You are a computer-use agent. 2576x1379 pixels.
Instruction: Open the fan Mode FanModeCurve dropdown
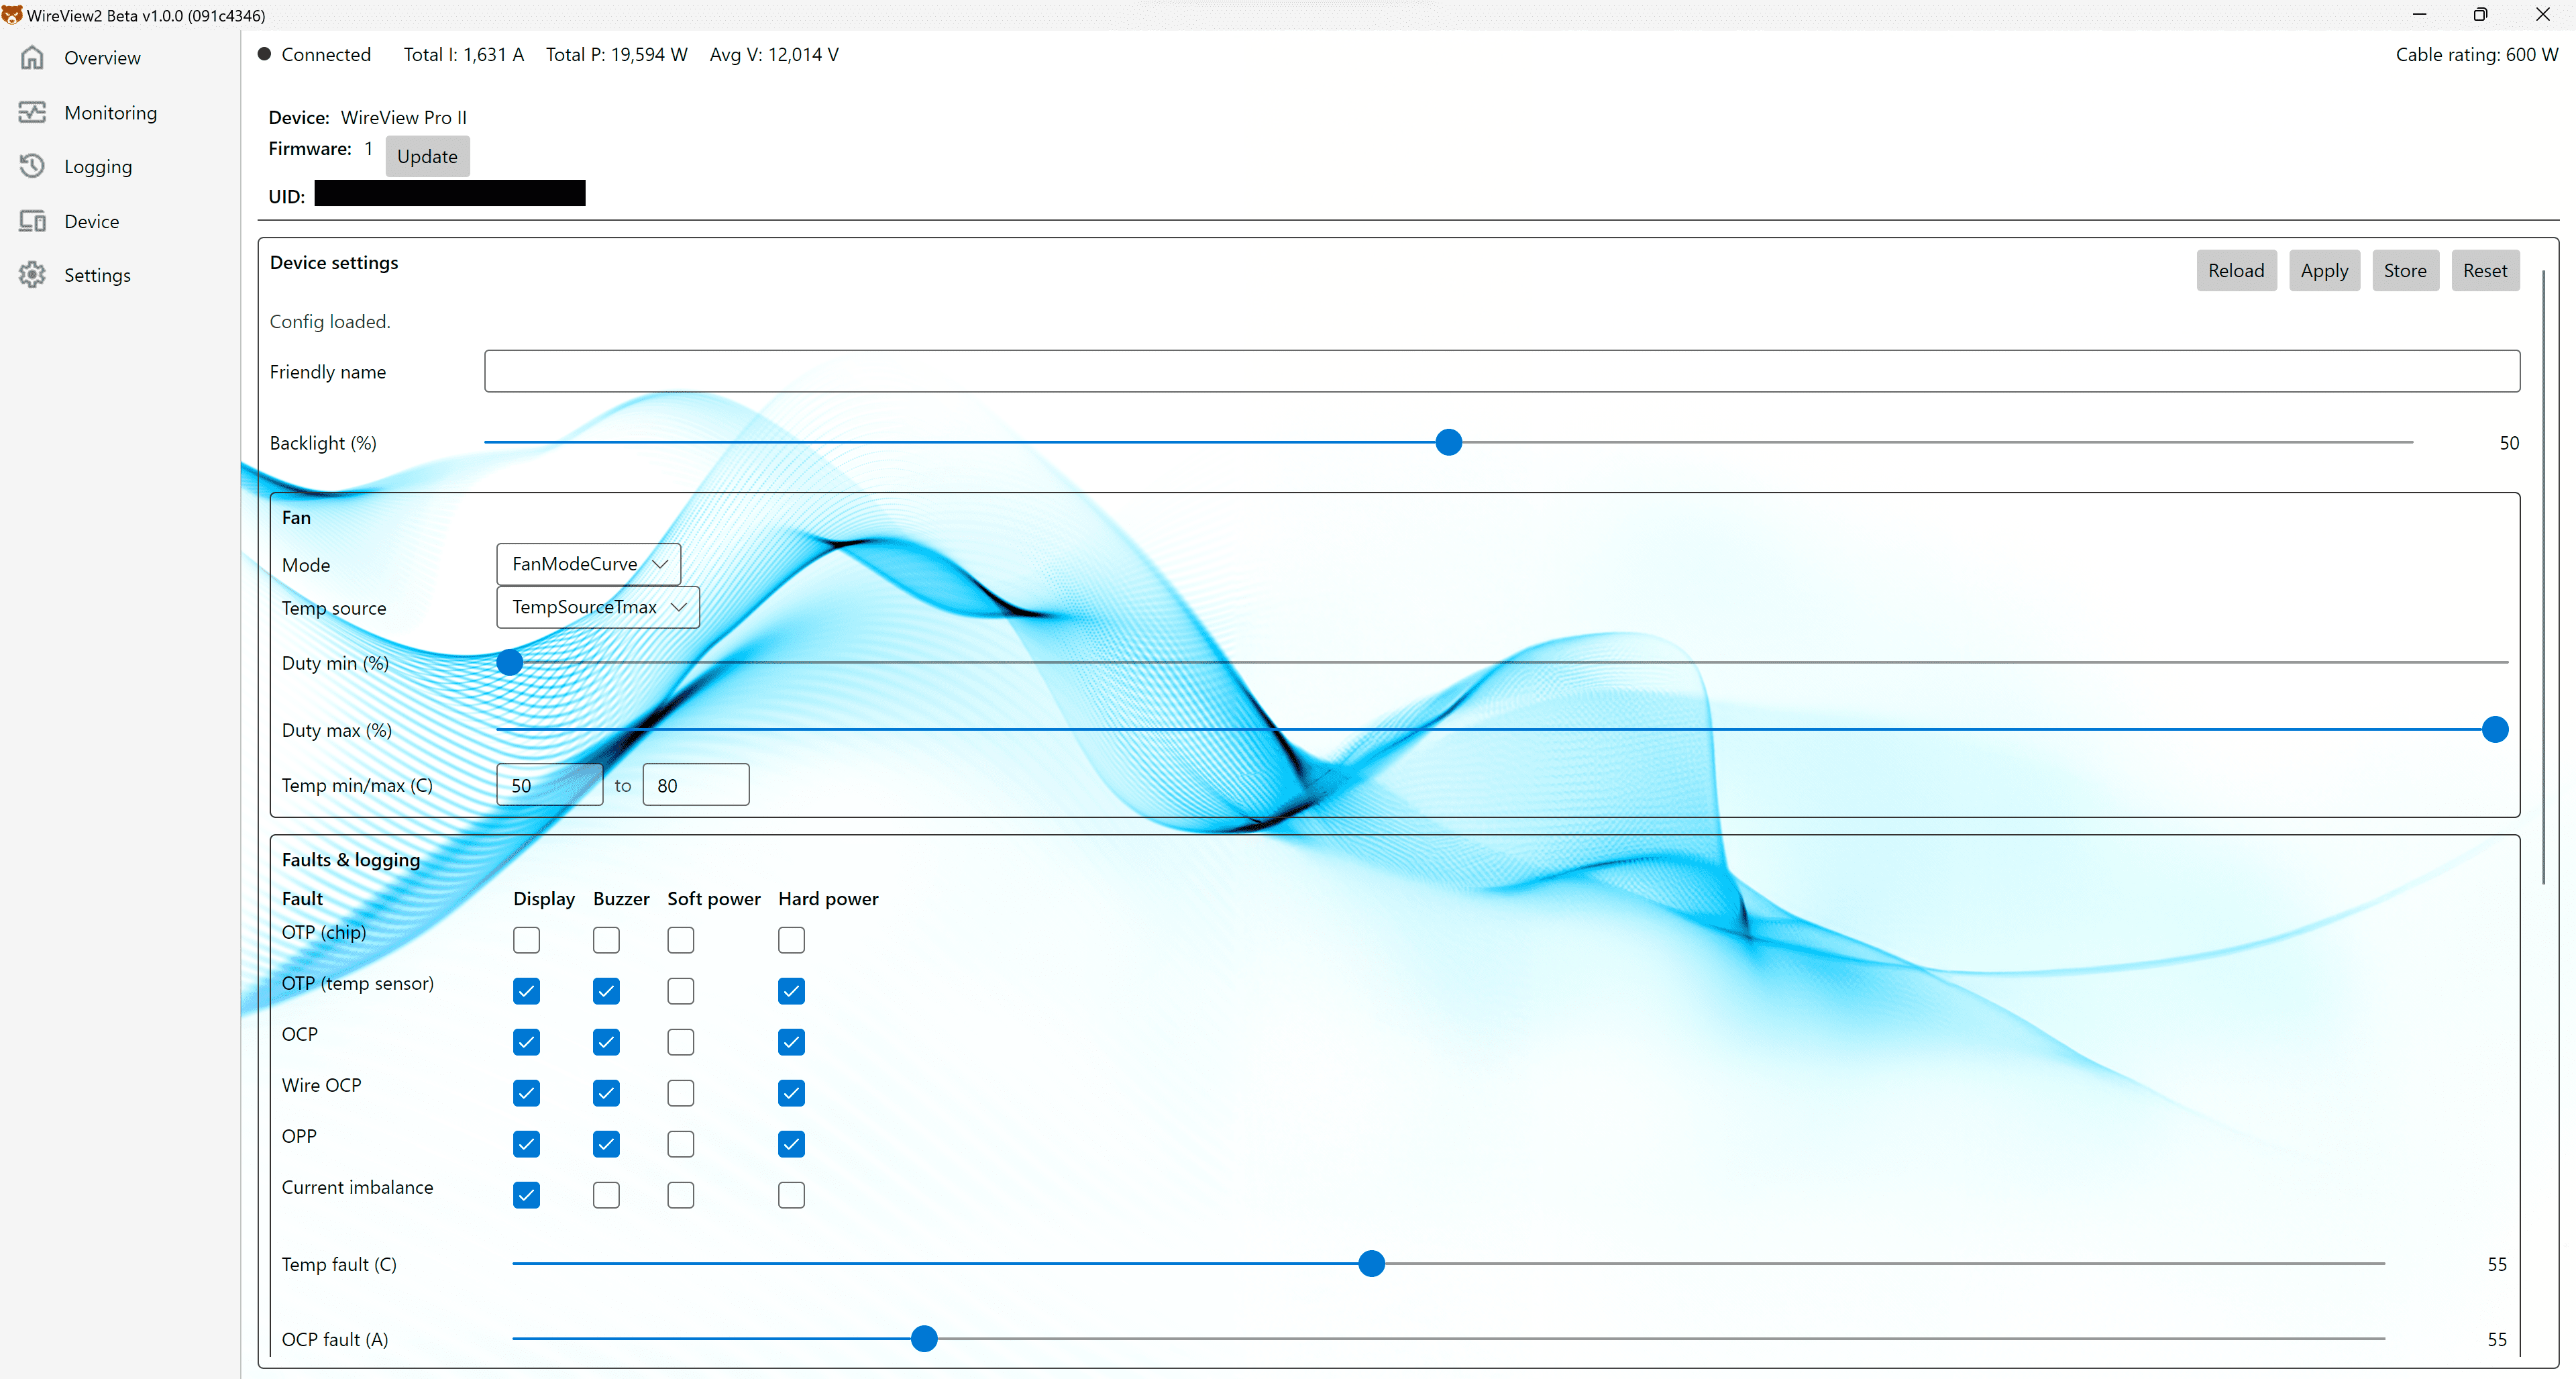click(x=588, y=564)
